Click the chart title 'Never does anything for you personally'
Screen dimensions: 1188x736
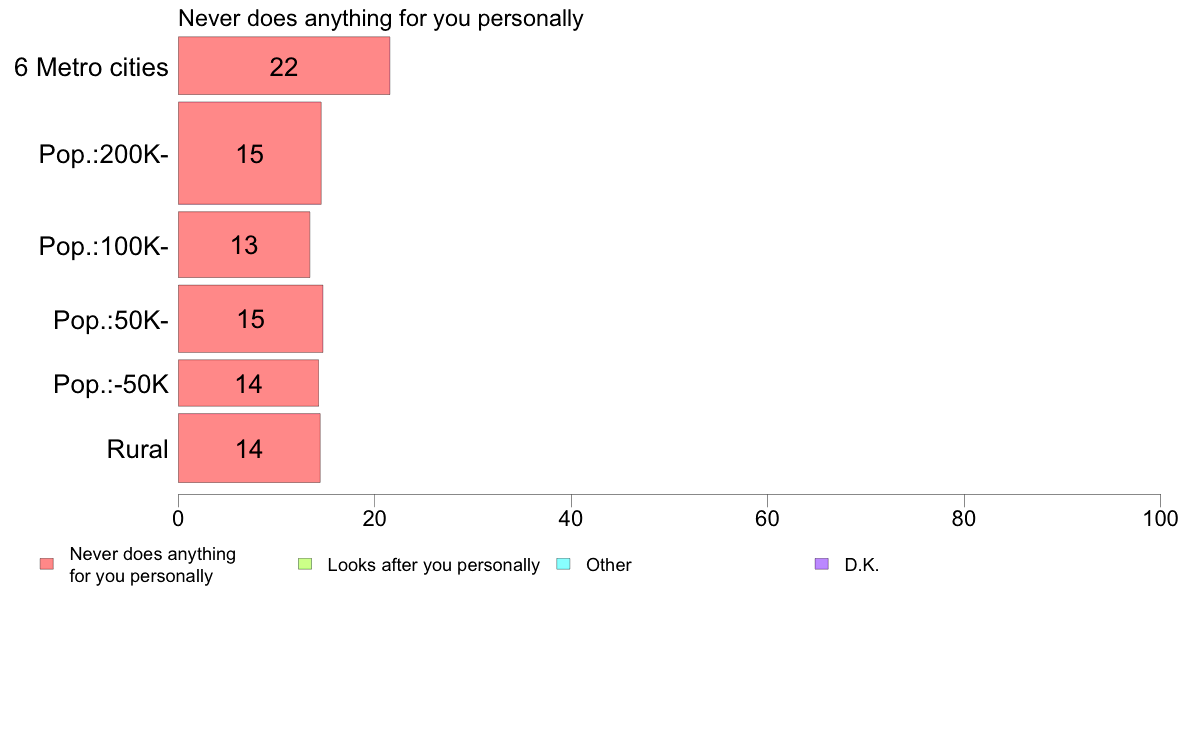tap(380, 18)
